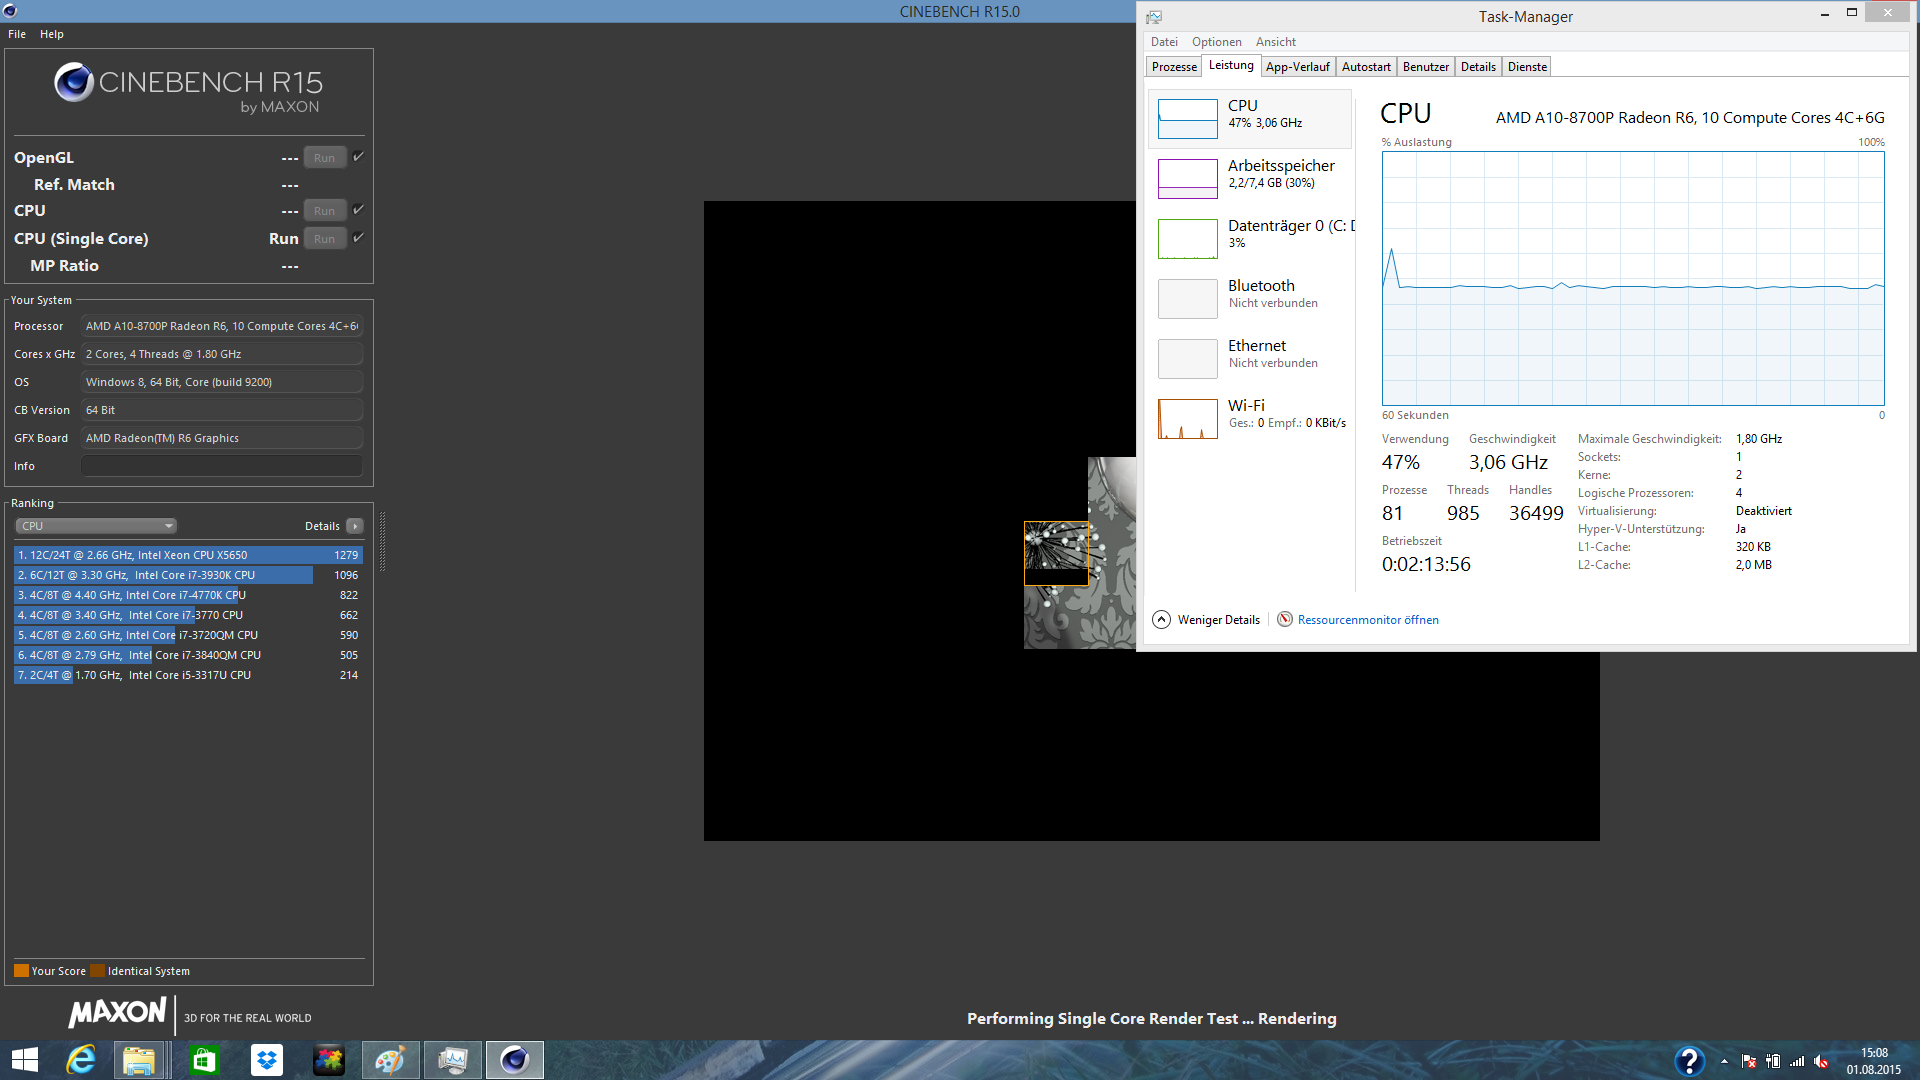Open Ressourcenmonitor öffnen link
The image size is (1920, 1080).
click(1368, 620)
